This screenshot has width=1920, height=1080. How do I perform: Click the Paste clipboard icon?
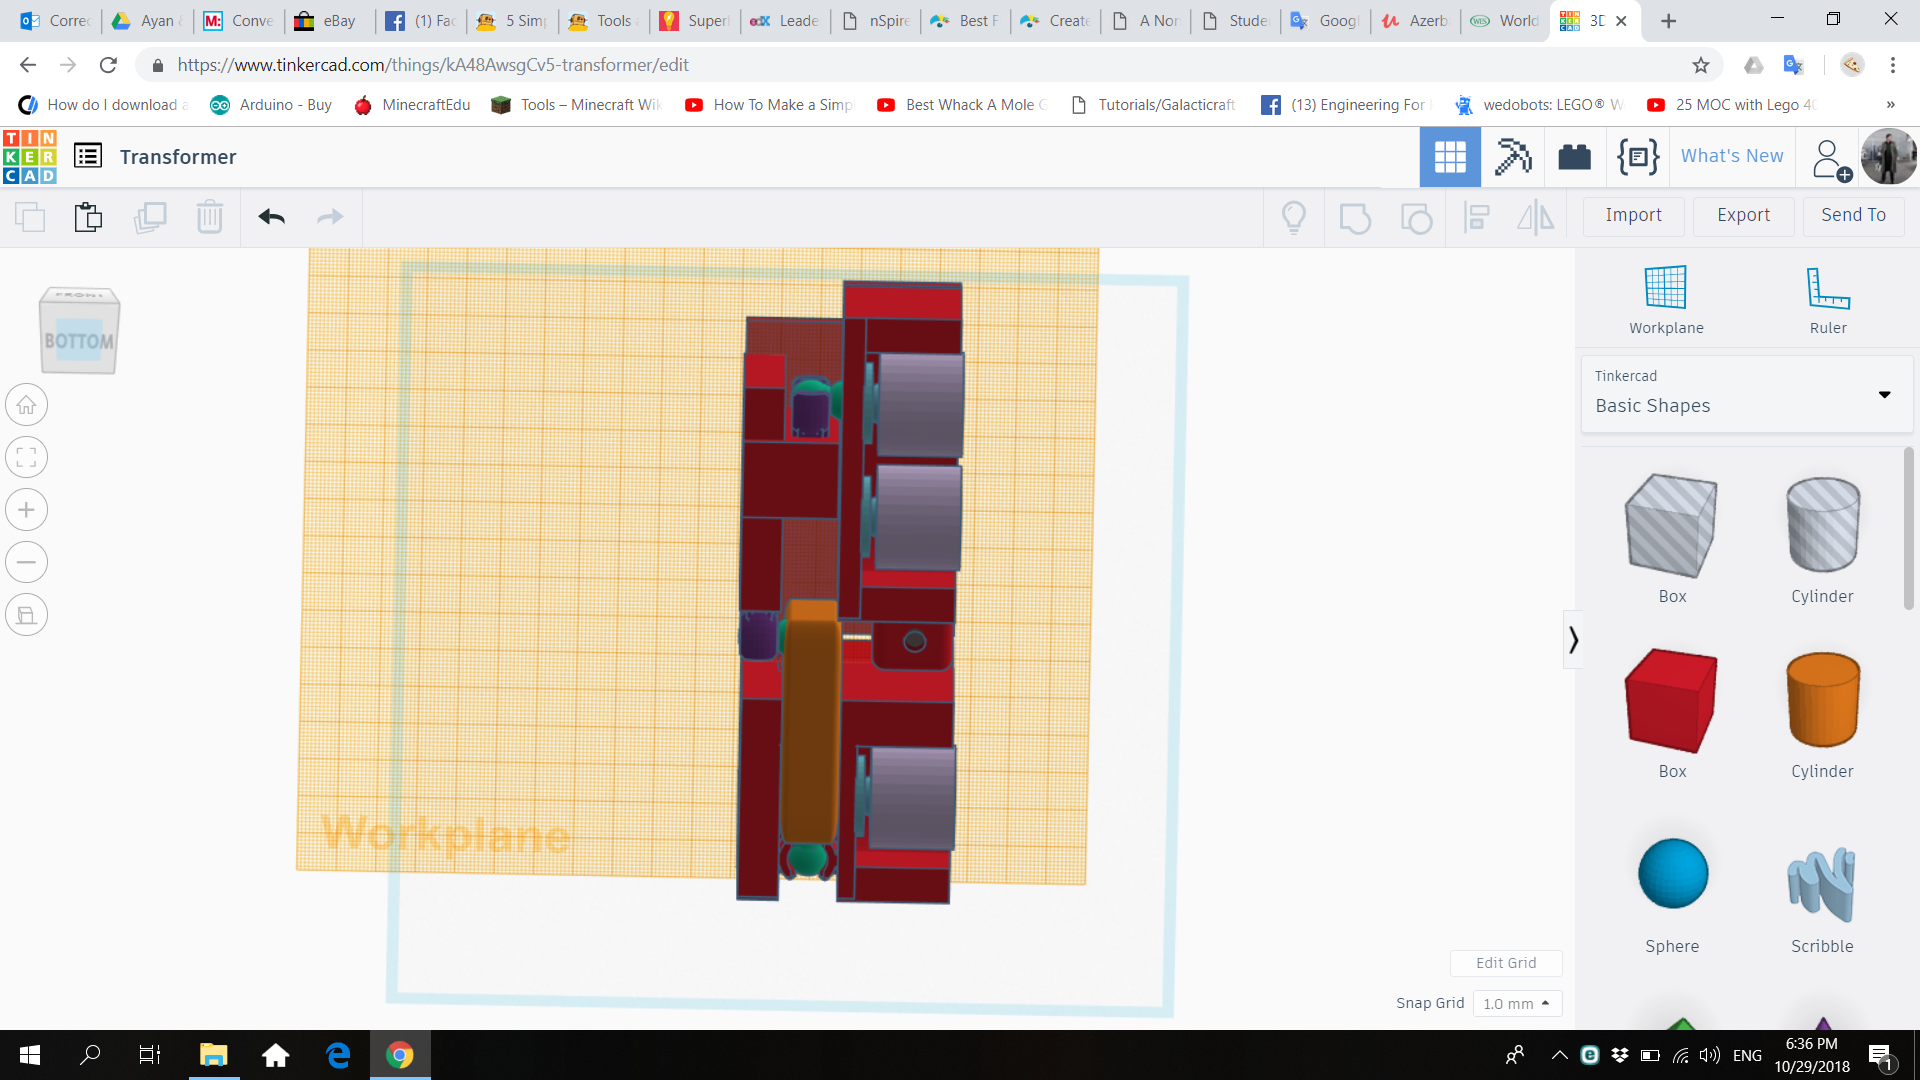88,216
